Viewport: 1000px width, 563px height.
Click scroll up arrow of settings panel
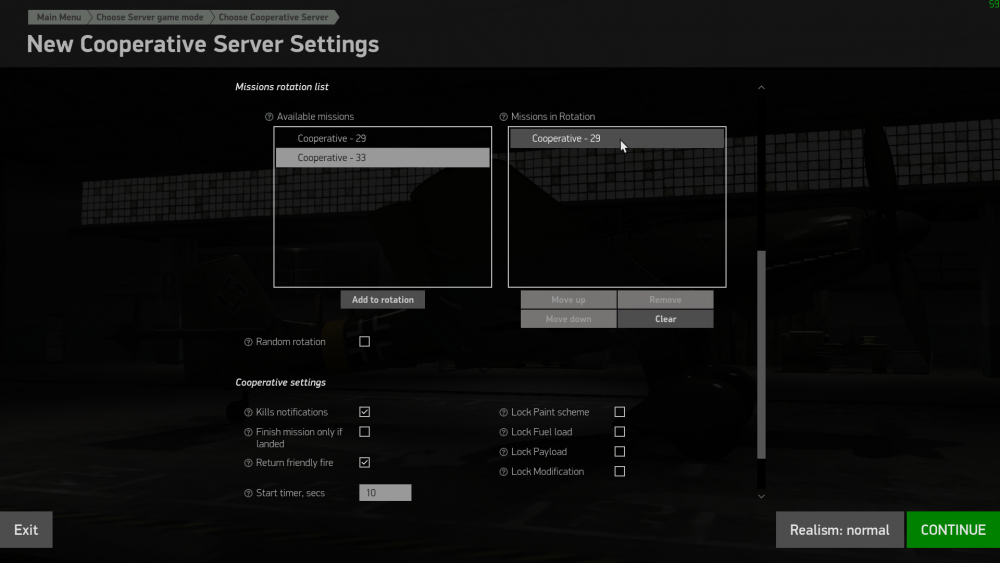click(761, 87)
